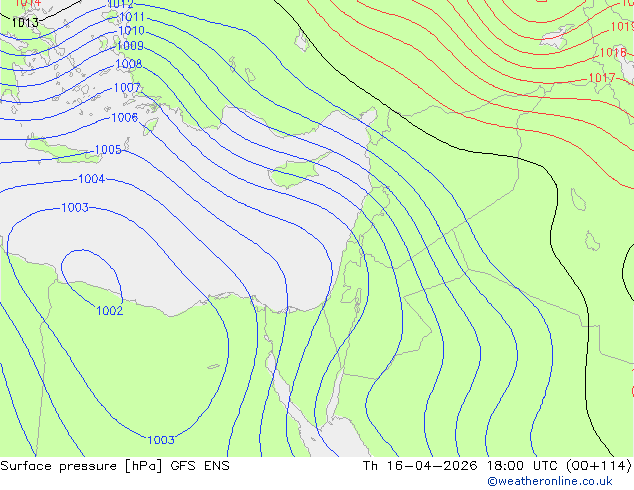Viewport: 634px width, 490px height.
Task: Click the blue 1005 isobar label
Action: click(108, 150)
